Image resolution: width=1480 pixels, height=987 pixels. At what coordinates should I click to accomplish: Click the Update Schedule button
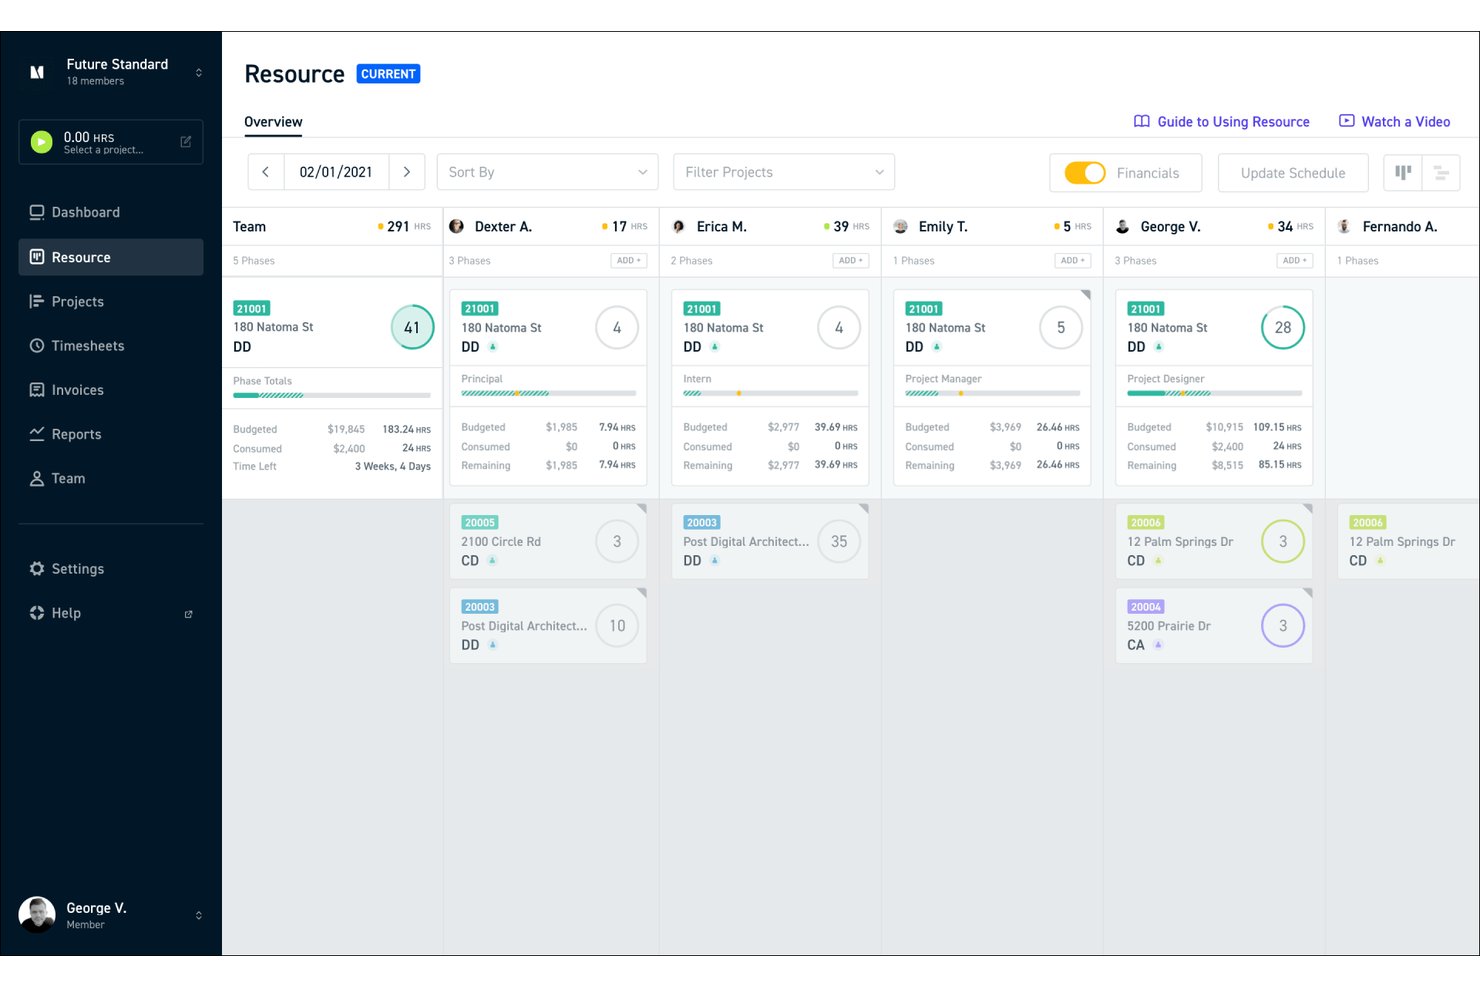[1293, 173]
